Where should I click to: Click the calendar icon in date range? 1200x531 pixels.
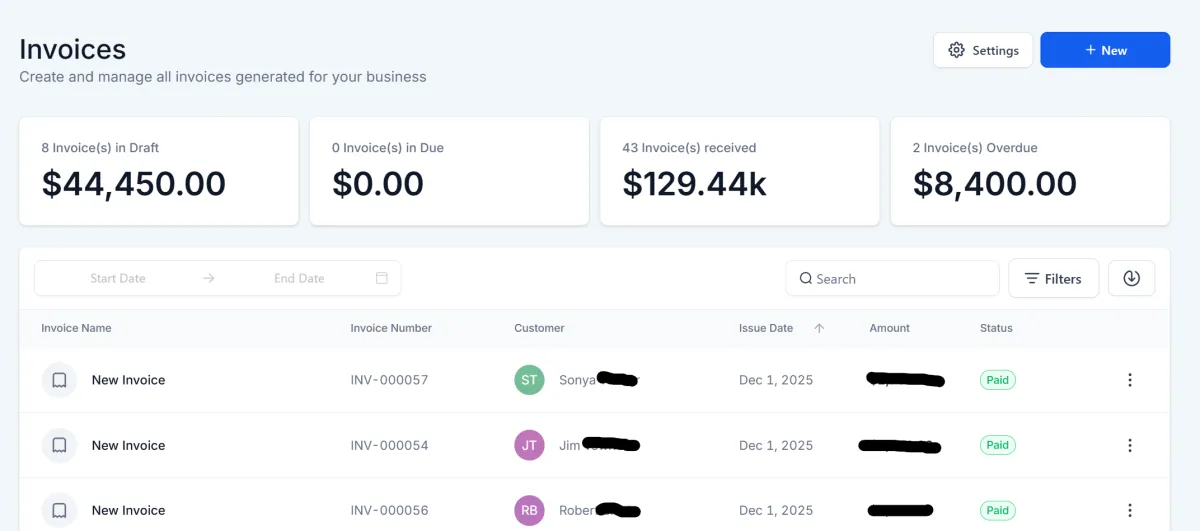pyautogui.click(x=382, y=278)
